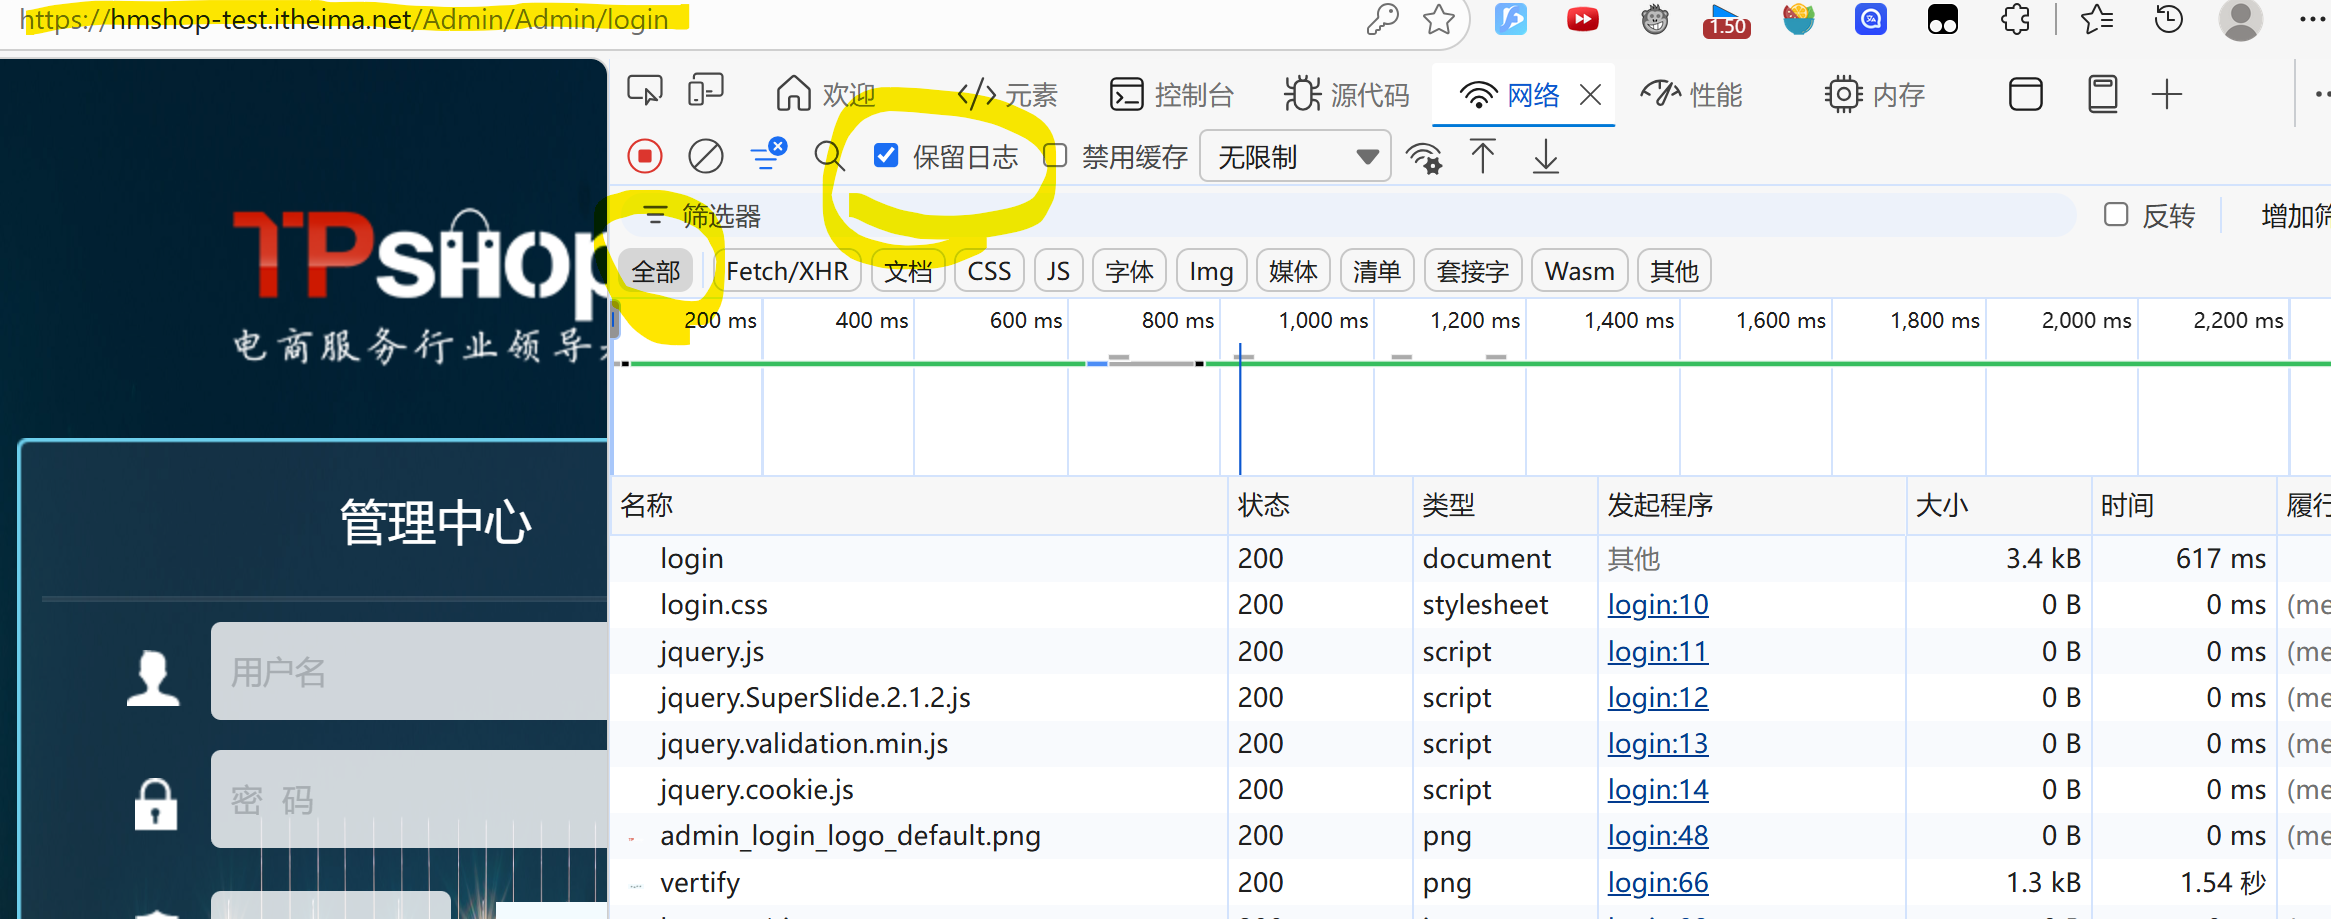Close the Network tab with X

[x=1590, y=95]
